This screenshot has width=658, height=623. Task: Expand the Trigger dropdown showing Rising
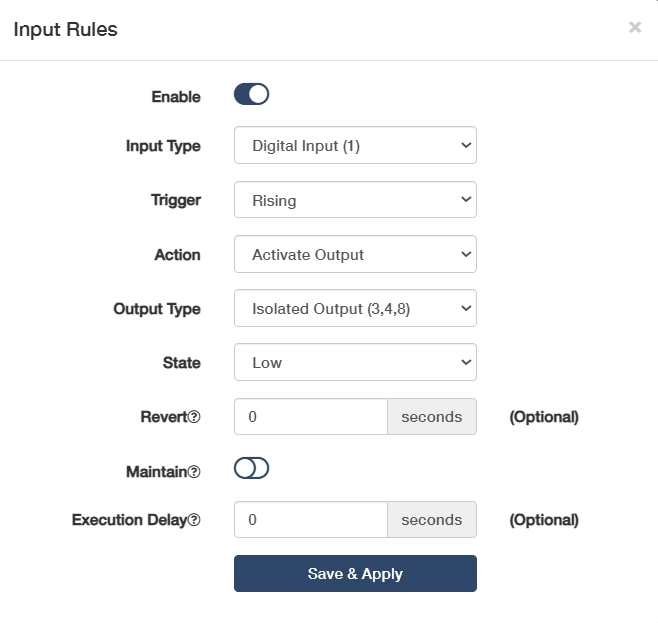(355, 200)
